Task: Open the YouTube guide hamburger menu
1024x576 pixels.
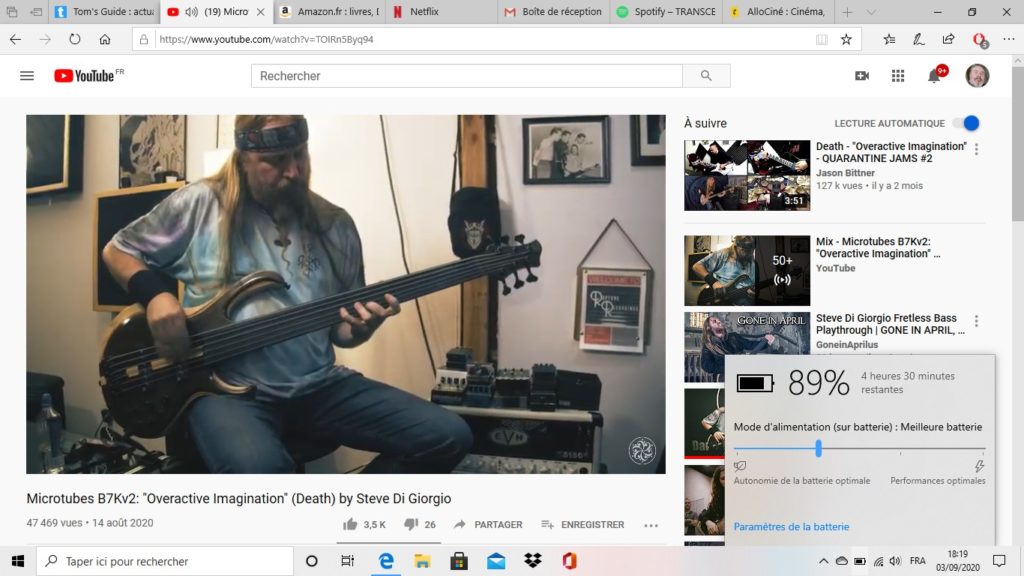Action: coord(27,76)
